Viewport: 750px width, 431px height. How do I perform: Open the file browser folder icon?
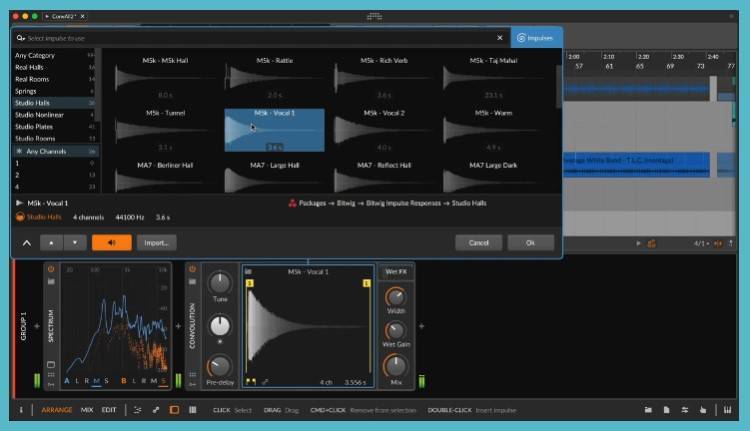tap(648, 410)
